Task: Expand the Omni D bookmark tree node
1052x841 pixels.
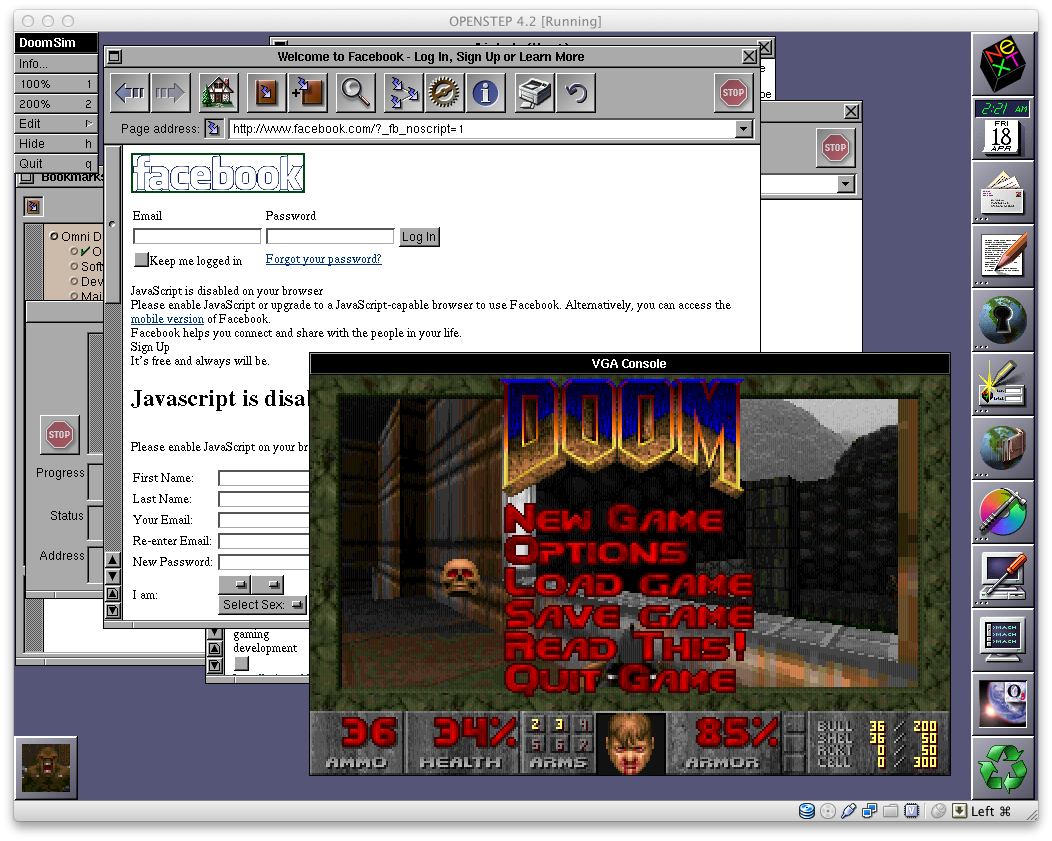Action: (54, 236)
